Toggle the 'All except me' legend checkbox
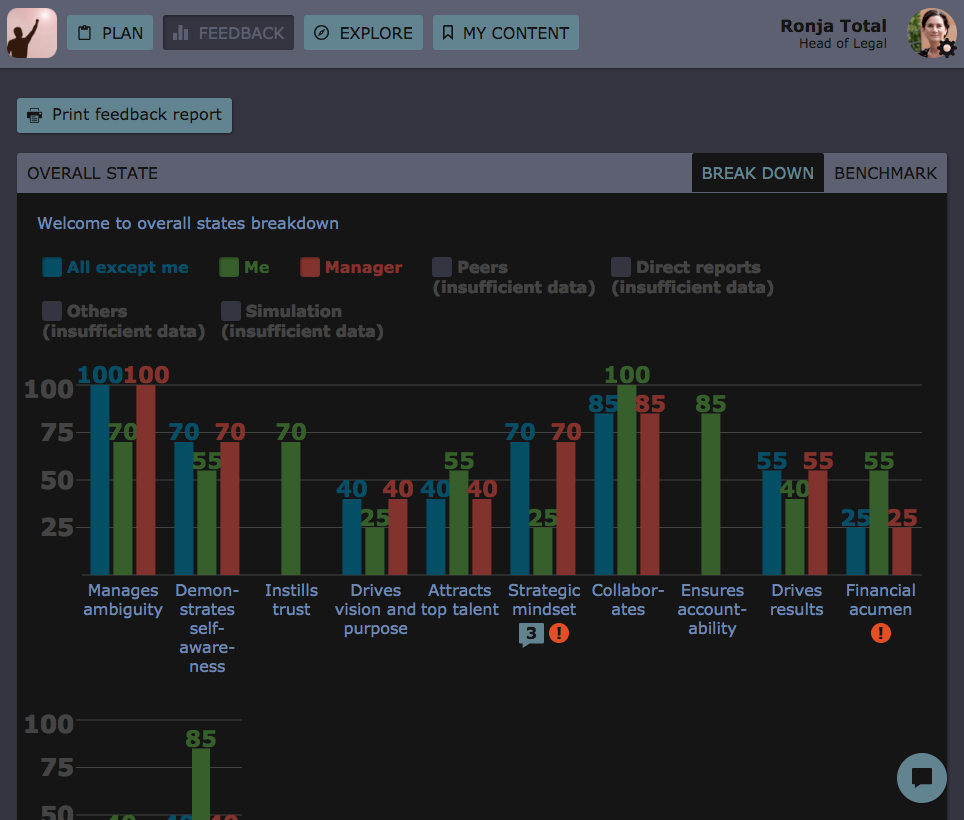The width and height of the screenshot is (964, 820). [x=52, y=267]
